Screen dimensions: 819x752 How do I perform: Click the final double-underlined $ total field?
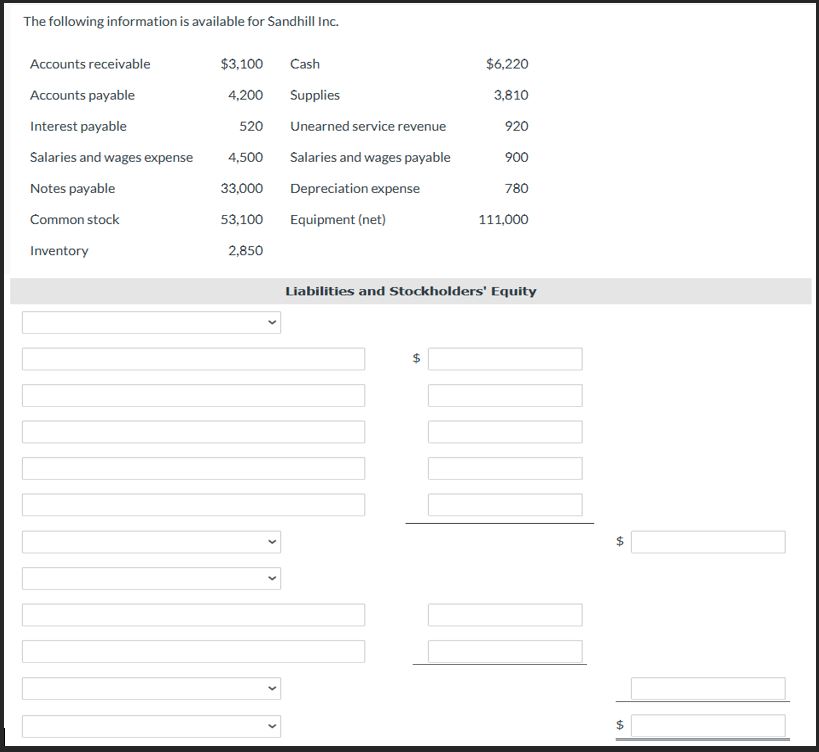pyautogui.click(x=708, y=726)
